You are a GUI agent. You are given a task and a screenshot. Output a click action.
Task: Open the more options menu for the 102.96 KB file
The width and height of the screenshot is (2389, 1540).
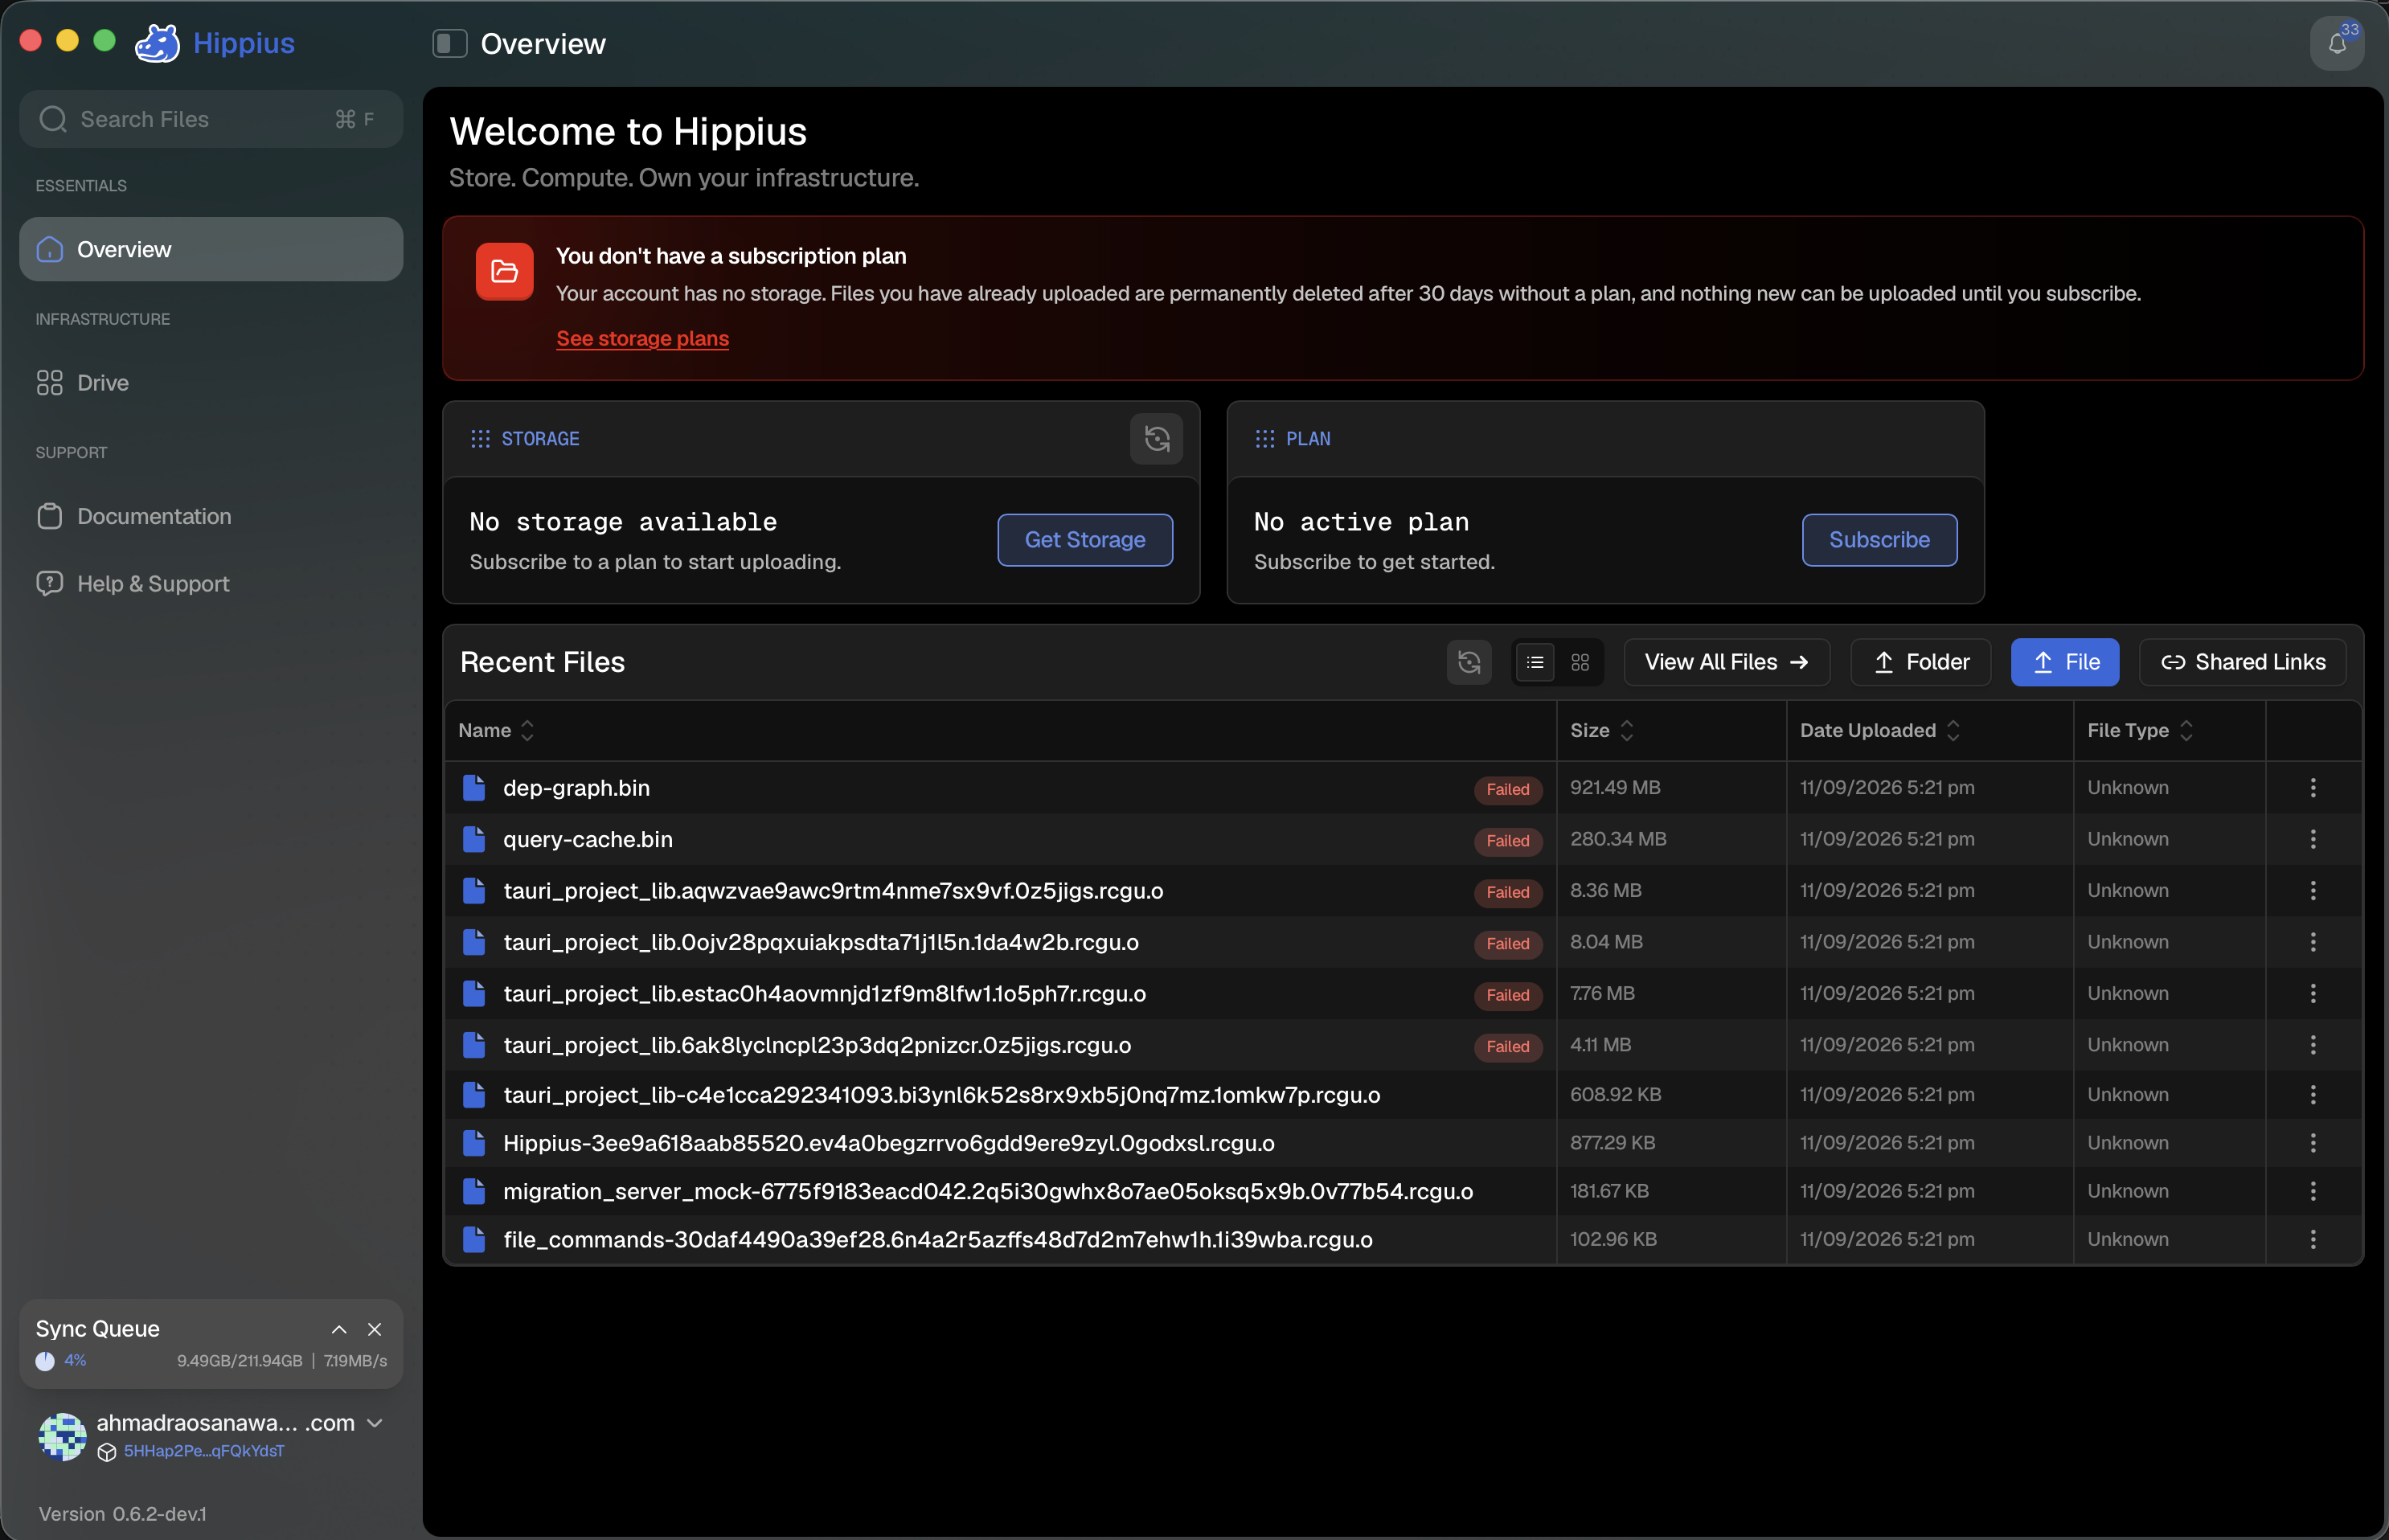tap(2313, 1240)
